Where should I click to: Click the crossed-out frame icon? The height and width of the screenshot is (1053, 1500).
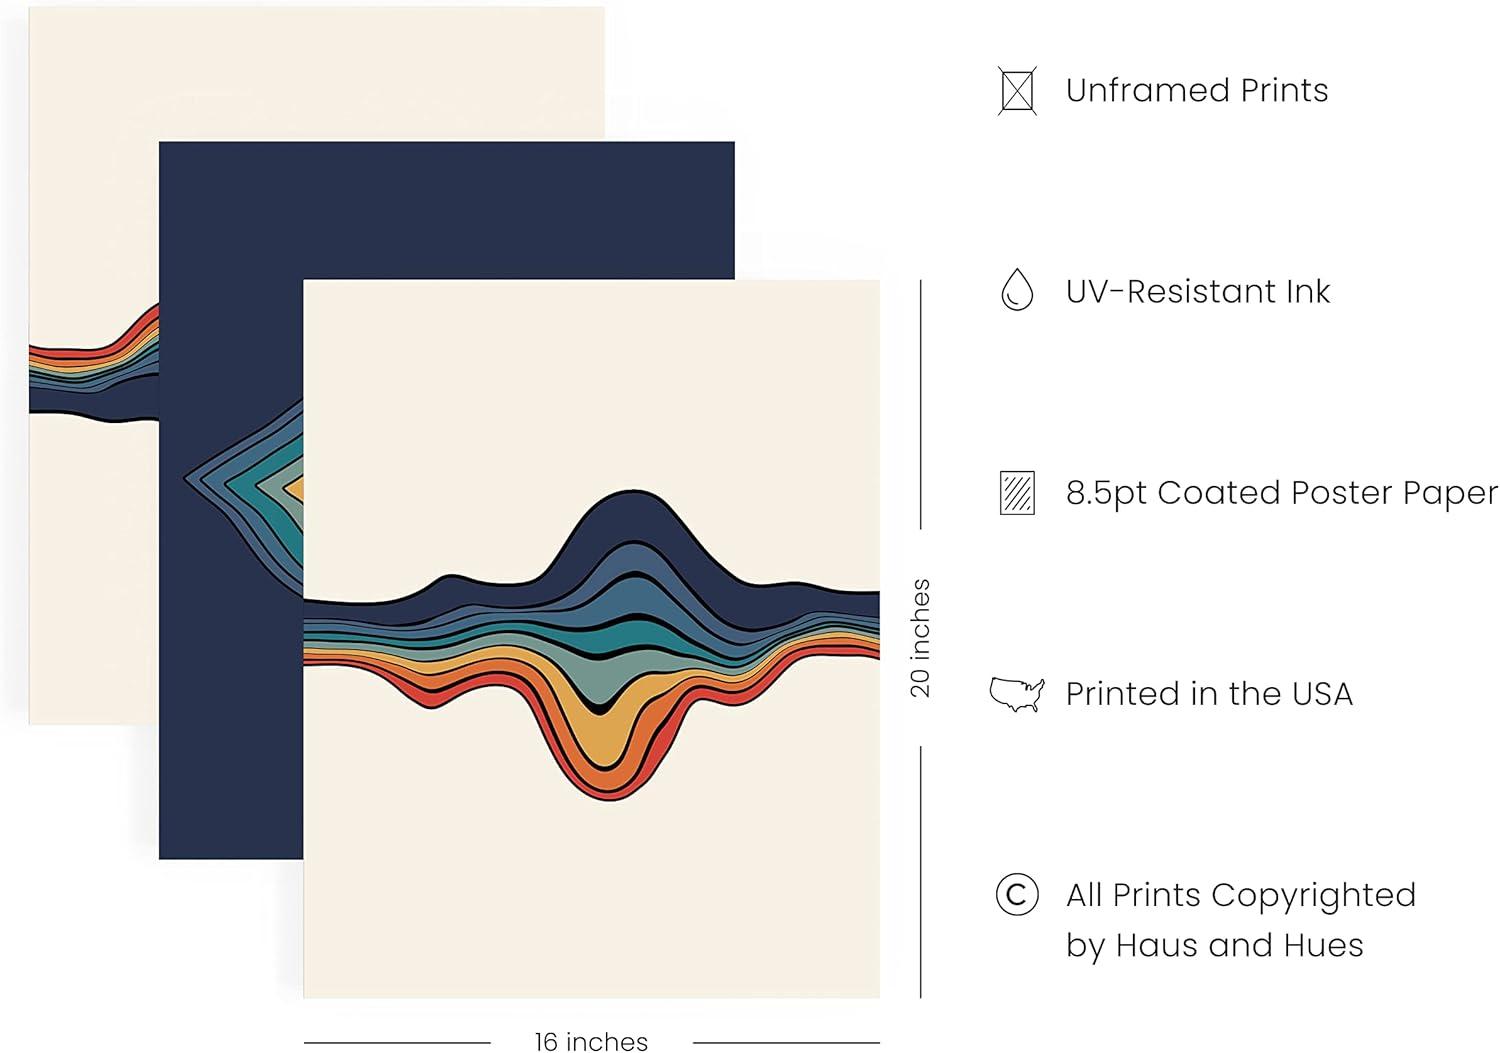[x=1017, y=91]
